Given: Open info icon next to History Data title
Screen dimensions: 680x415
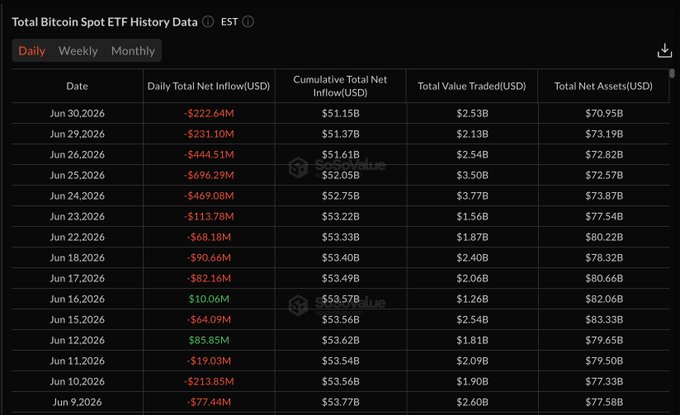Looking at the screenshot, I should coord(208,22).
